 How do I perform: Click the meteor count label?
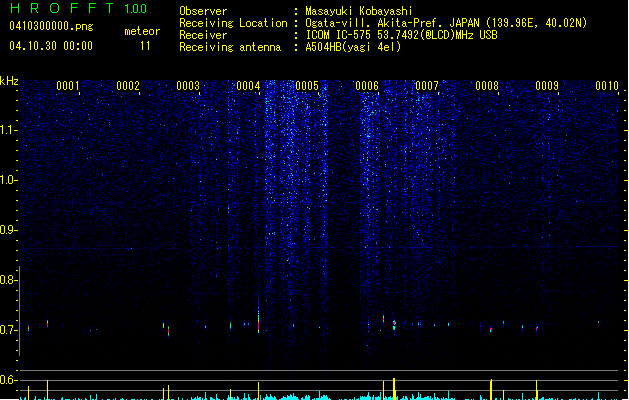coord(142,31)
